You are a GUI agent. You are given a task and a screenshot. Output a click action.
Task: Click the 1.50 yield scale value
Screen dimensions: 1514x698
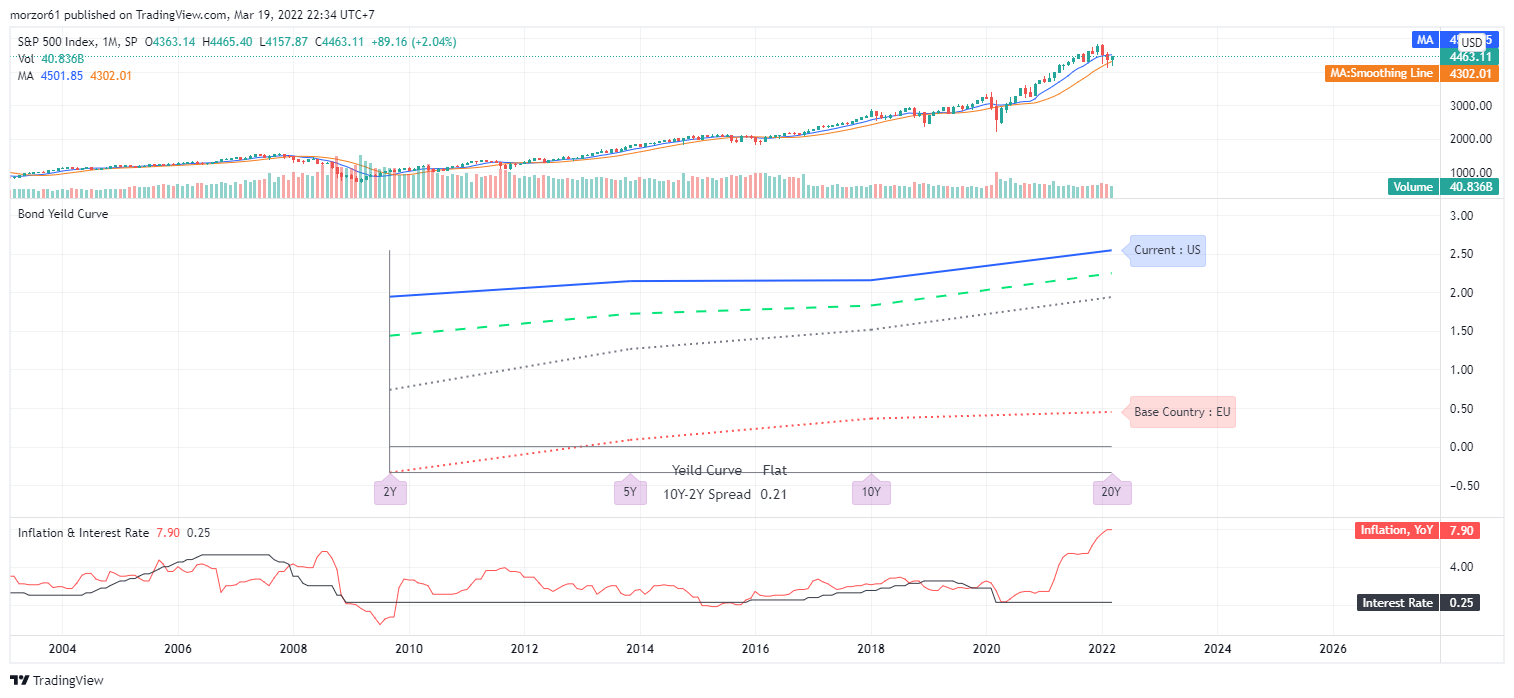[1461, 331]
